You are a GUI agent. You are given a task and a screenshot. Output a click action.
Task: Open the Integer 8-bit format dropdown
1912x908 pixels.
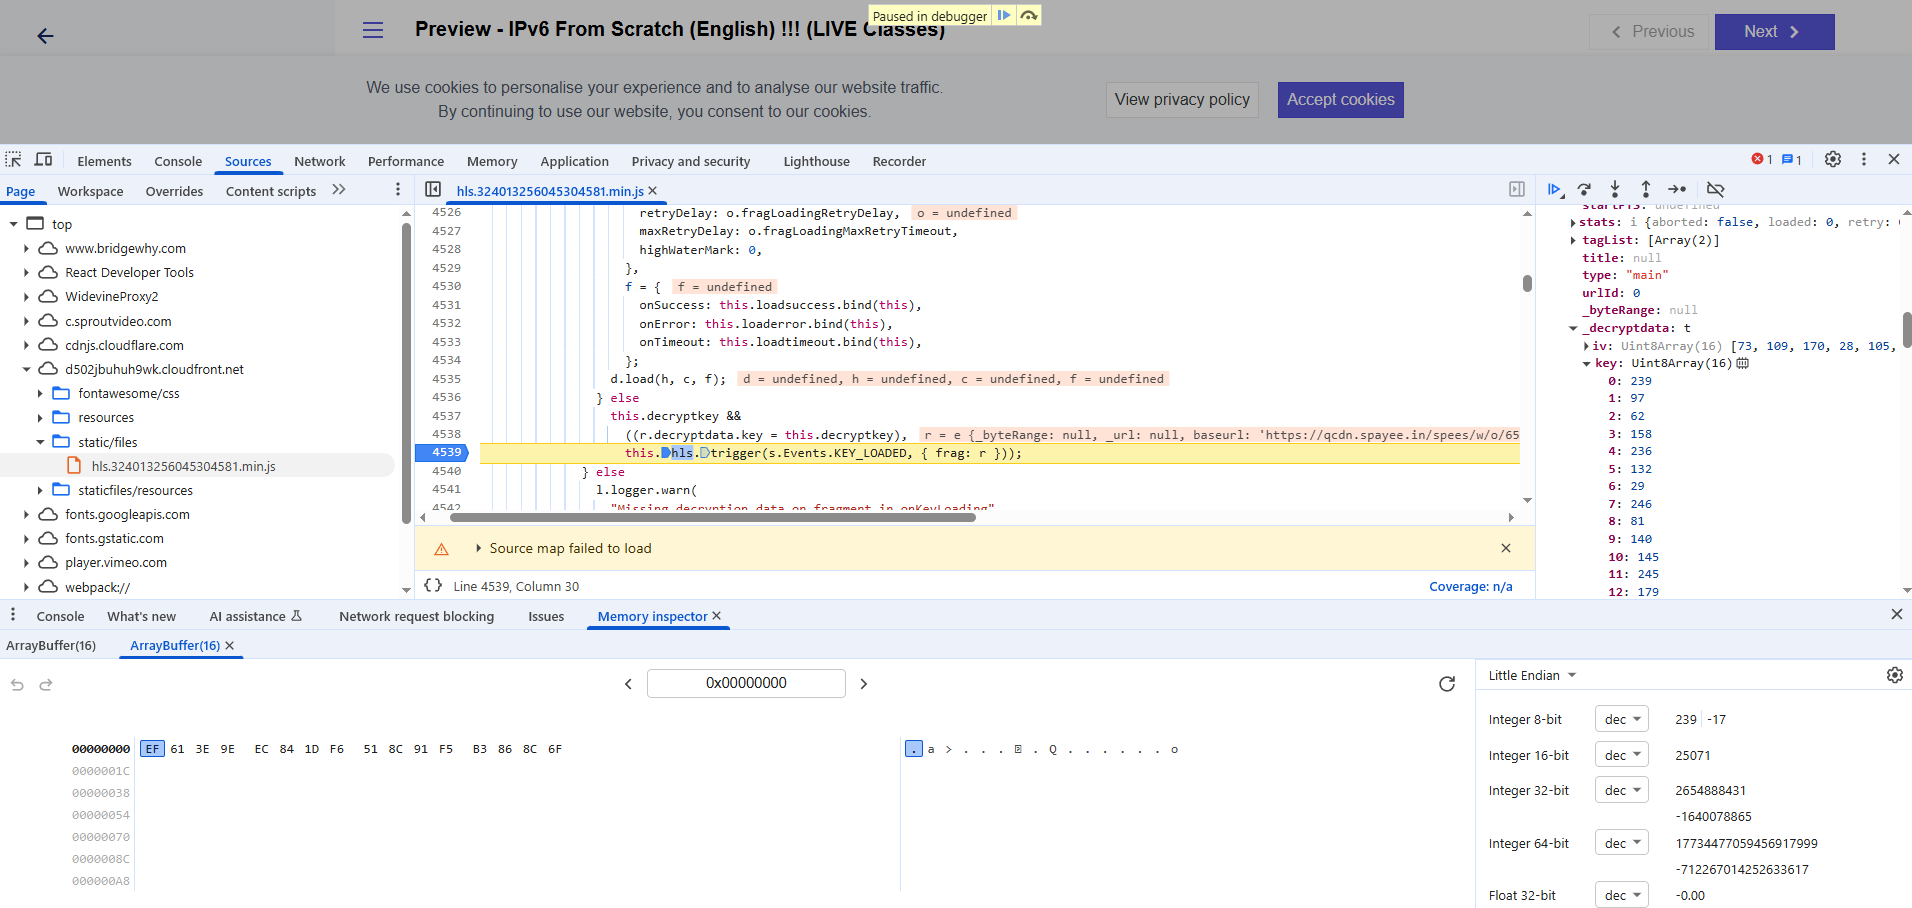tap(1622, 719)
